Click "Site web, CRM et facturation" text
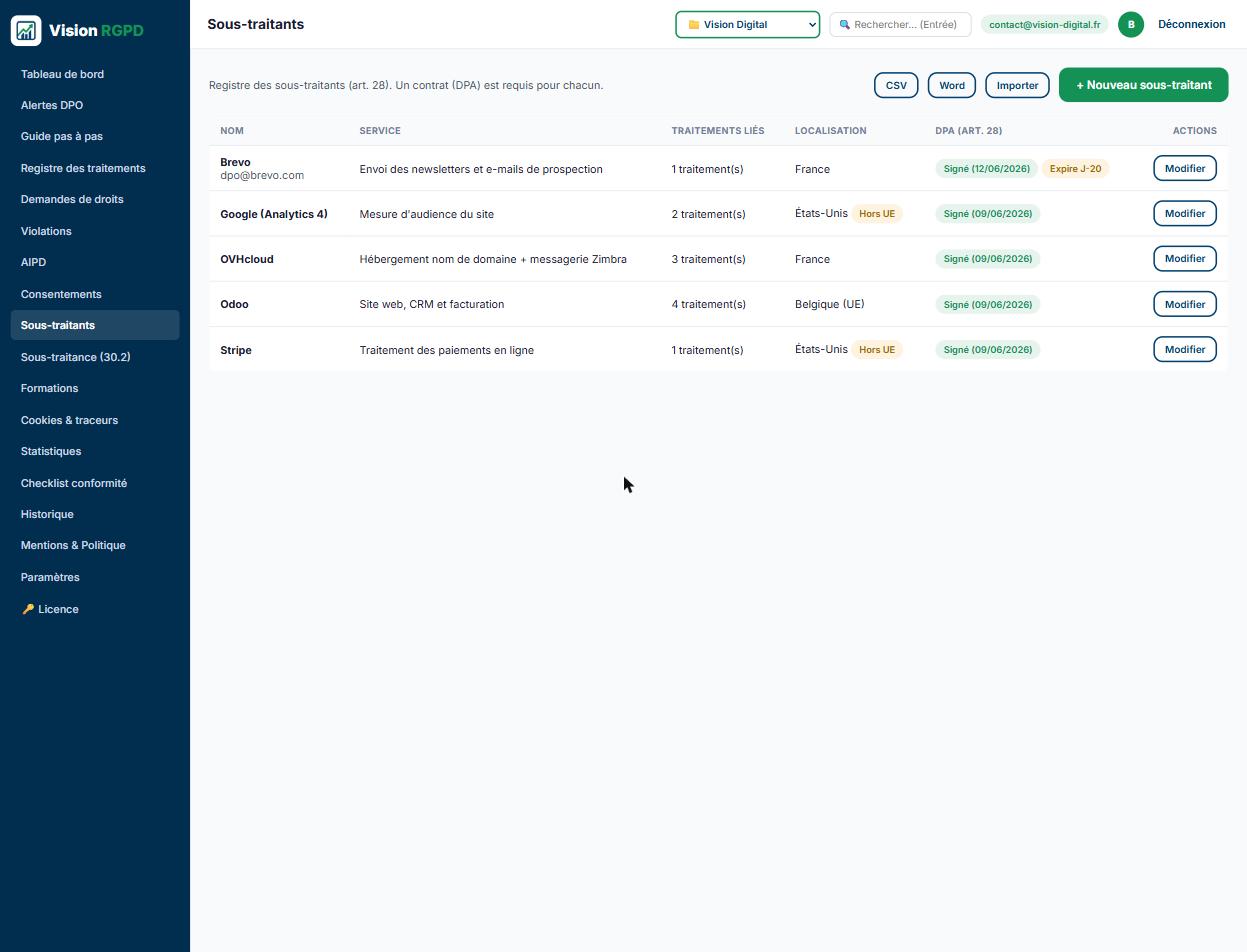The width and height of the screenshot is (1247, 952). click(x=432, y=304)
